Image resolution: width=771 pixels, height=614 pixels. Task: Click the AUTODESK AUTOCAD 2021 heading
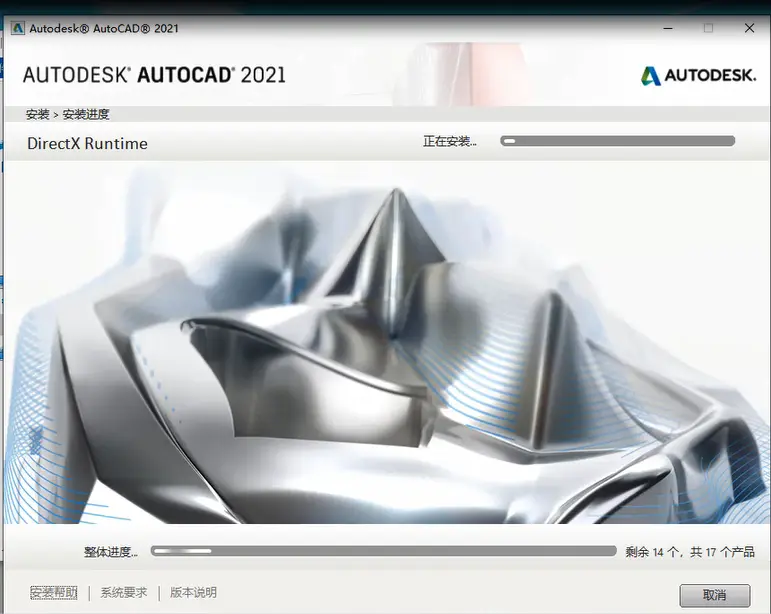coord(154,75)
